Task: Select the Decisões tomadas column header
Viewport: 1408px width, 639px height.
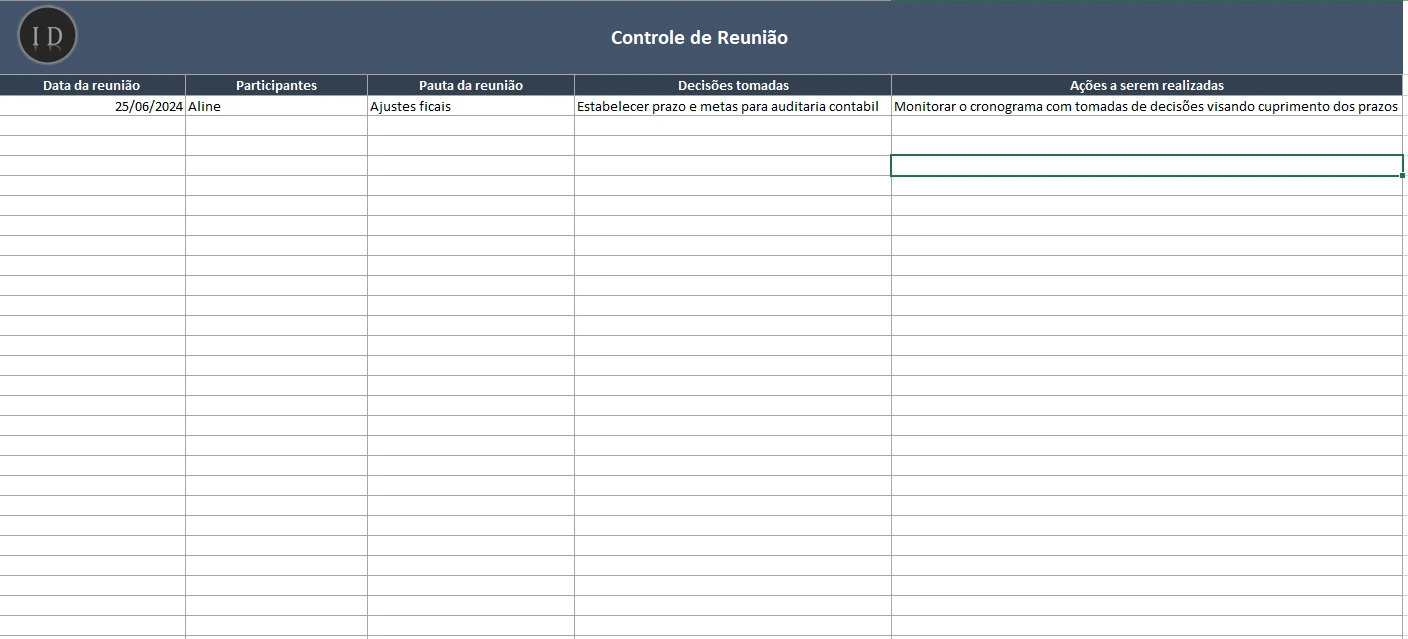Action: (x=732, y=85)
